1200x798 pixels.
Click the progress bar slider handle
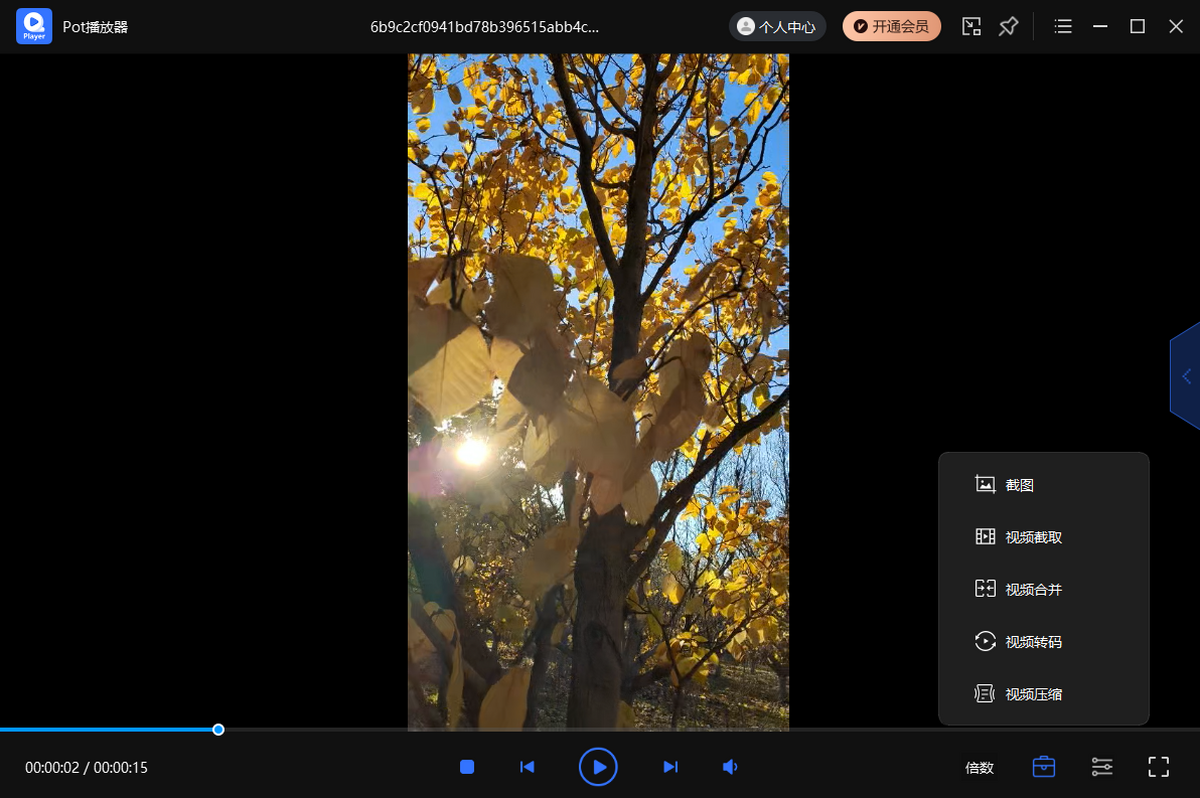[x=218, y=730]
